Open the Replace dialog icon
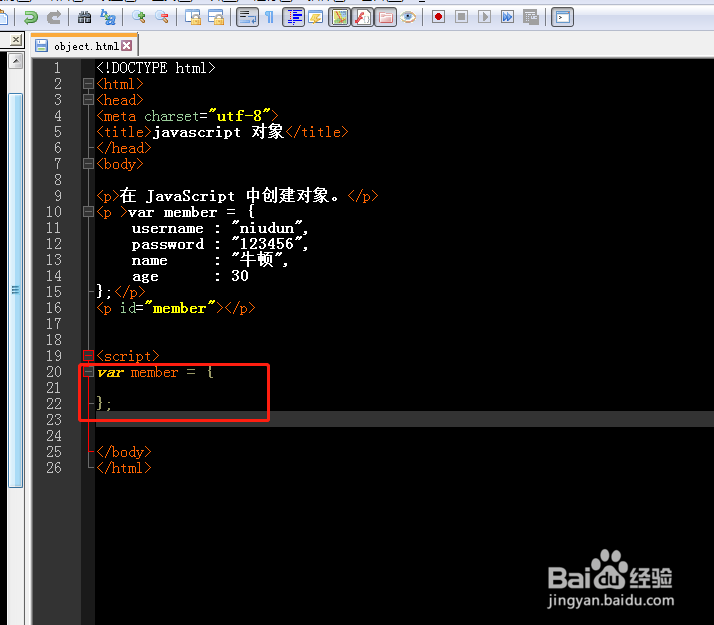 point(108,17)
